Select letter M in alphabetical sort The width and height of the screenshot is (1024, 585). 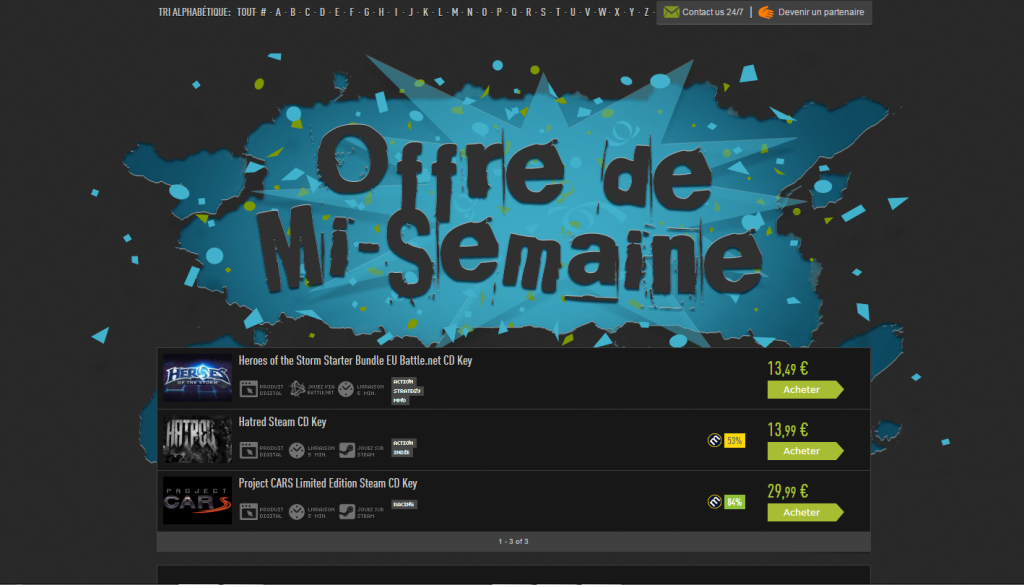[x=455, y=12]
